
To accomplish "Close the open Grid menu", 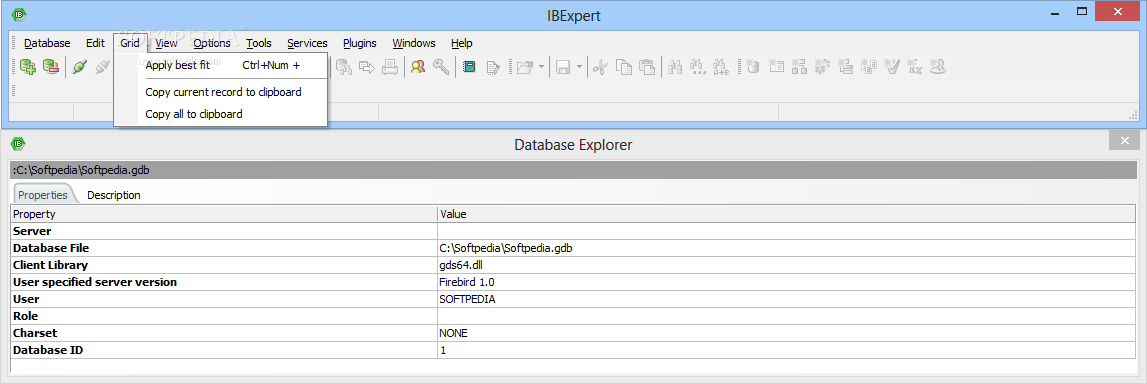I will [130, 43].
